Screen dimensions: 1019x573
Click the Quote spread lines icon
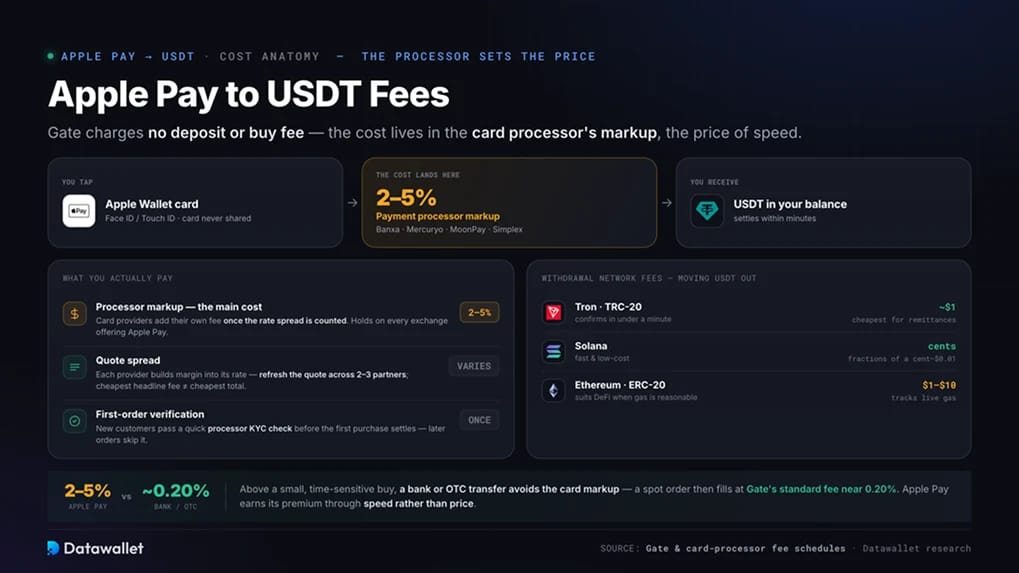coord(75,367)
